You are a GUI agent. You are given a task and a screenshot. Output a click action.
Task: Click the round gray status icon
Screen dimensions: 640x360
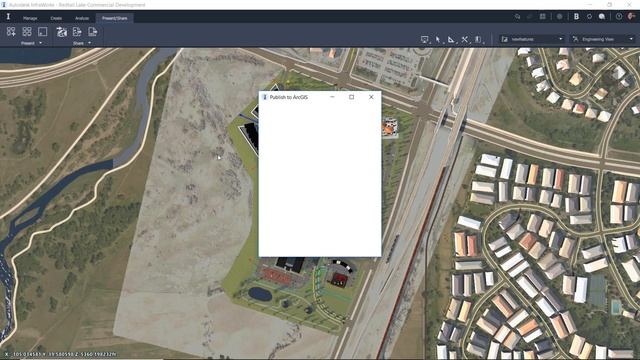click(x=560, y=17)
